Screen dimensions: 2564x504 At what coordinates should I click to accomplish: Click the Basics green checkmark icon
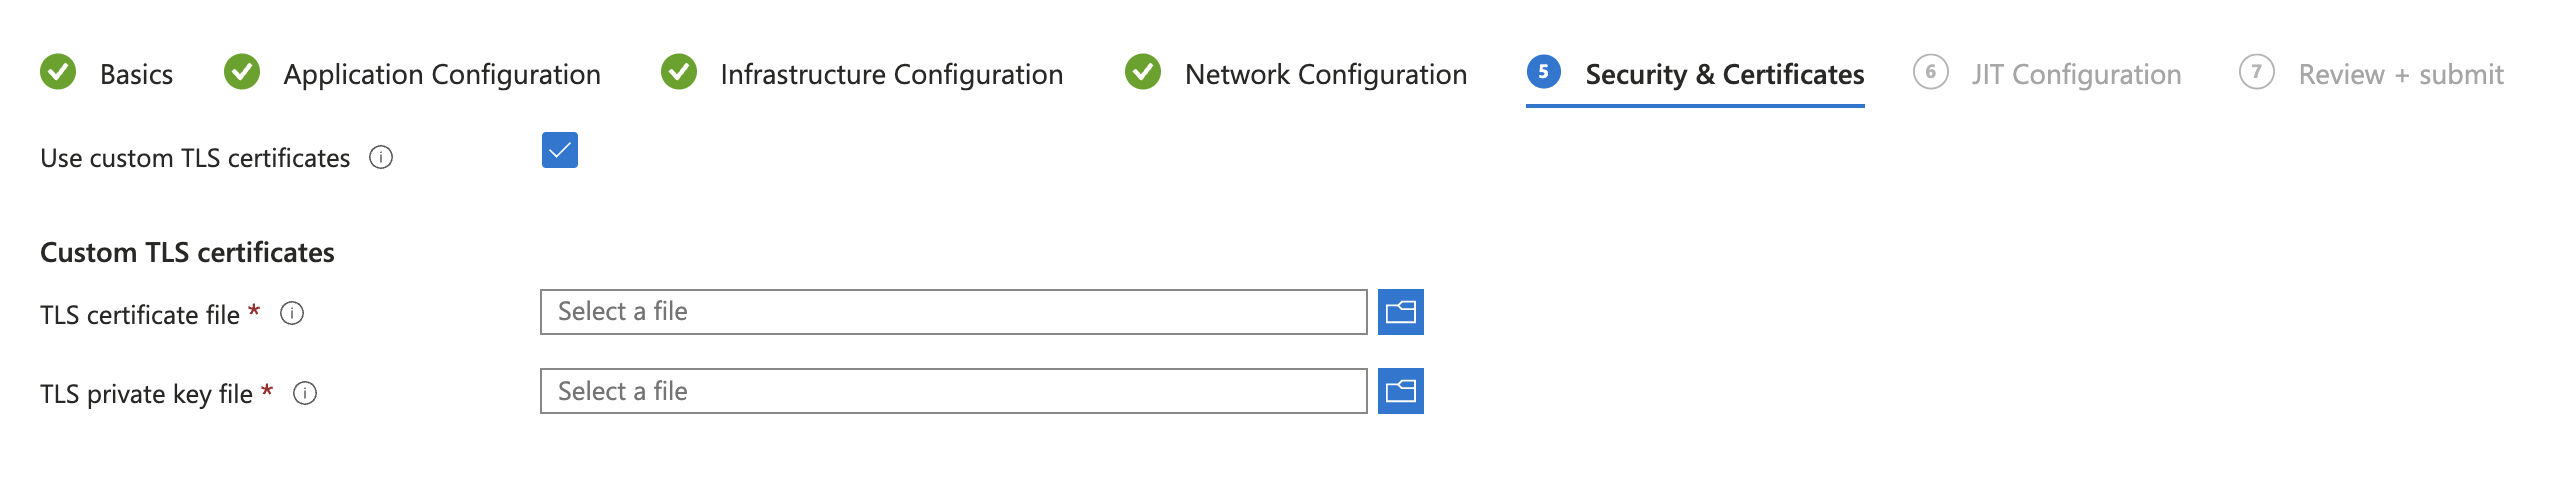58,72
